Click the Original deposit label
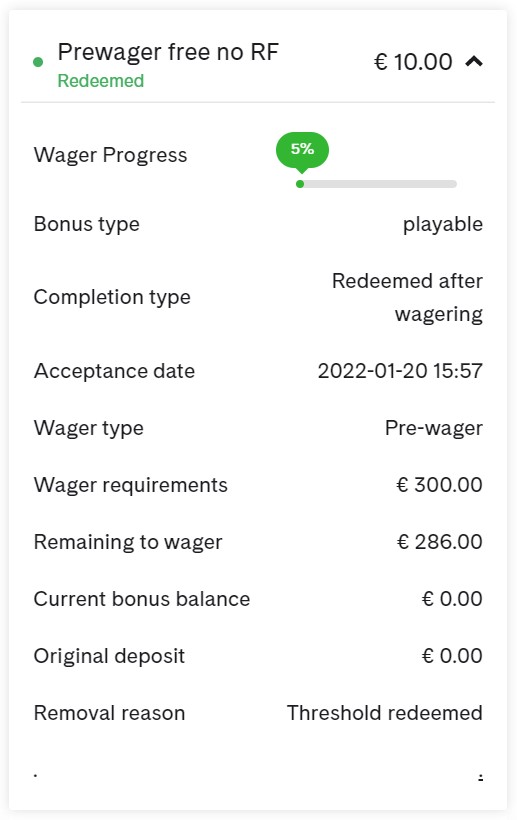 (109, 656)
